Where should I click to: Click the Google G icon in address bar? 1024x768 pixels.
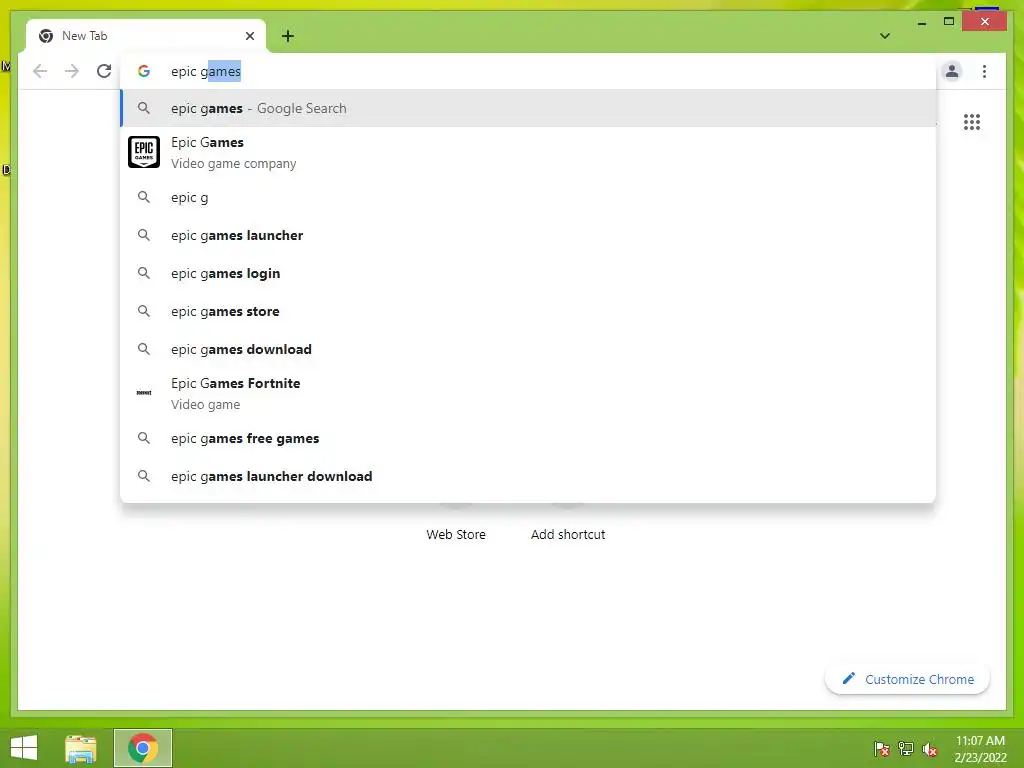click(144, 71)
